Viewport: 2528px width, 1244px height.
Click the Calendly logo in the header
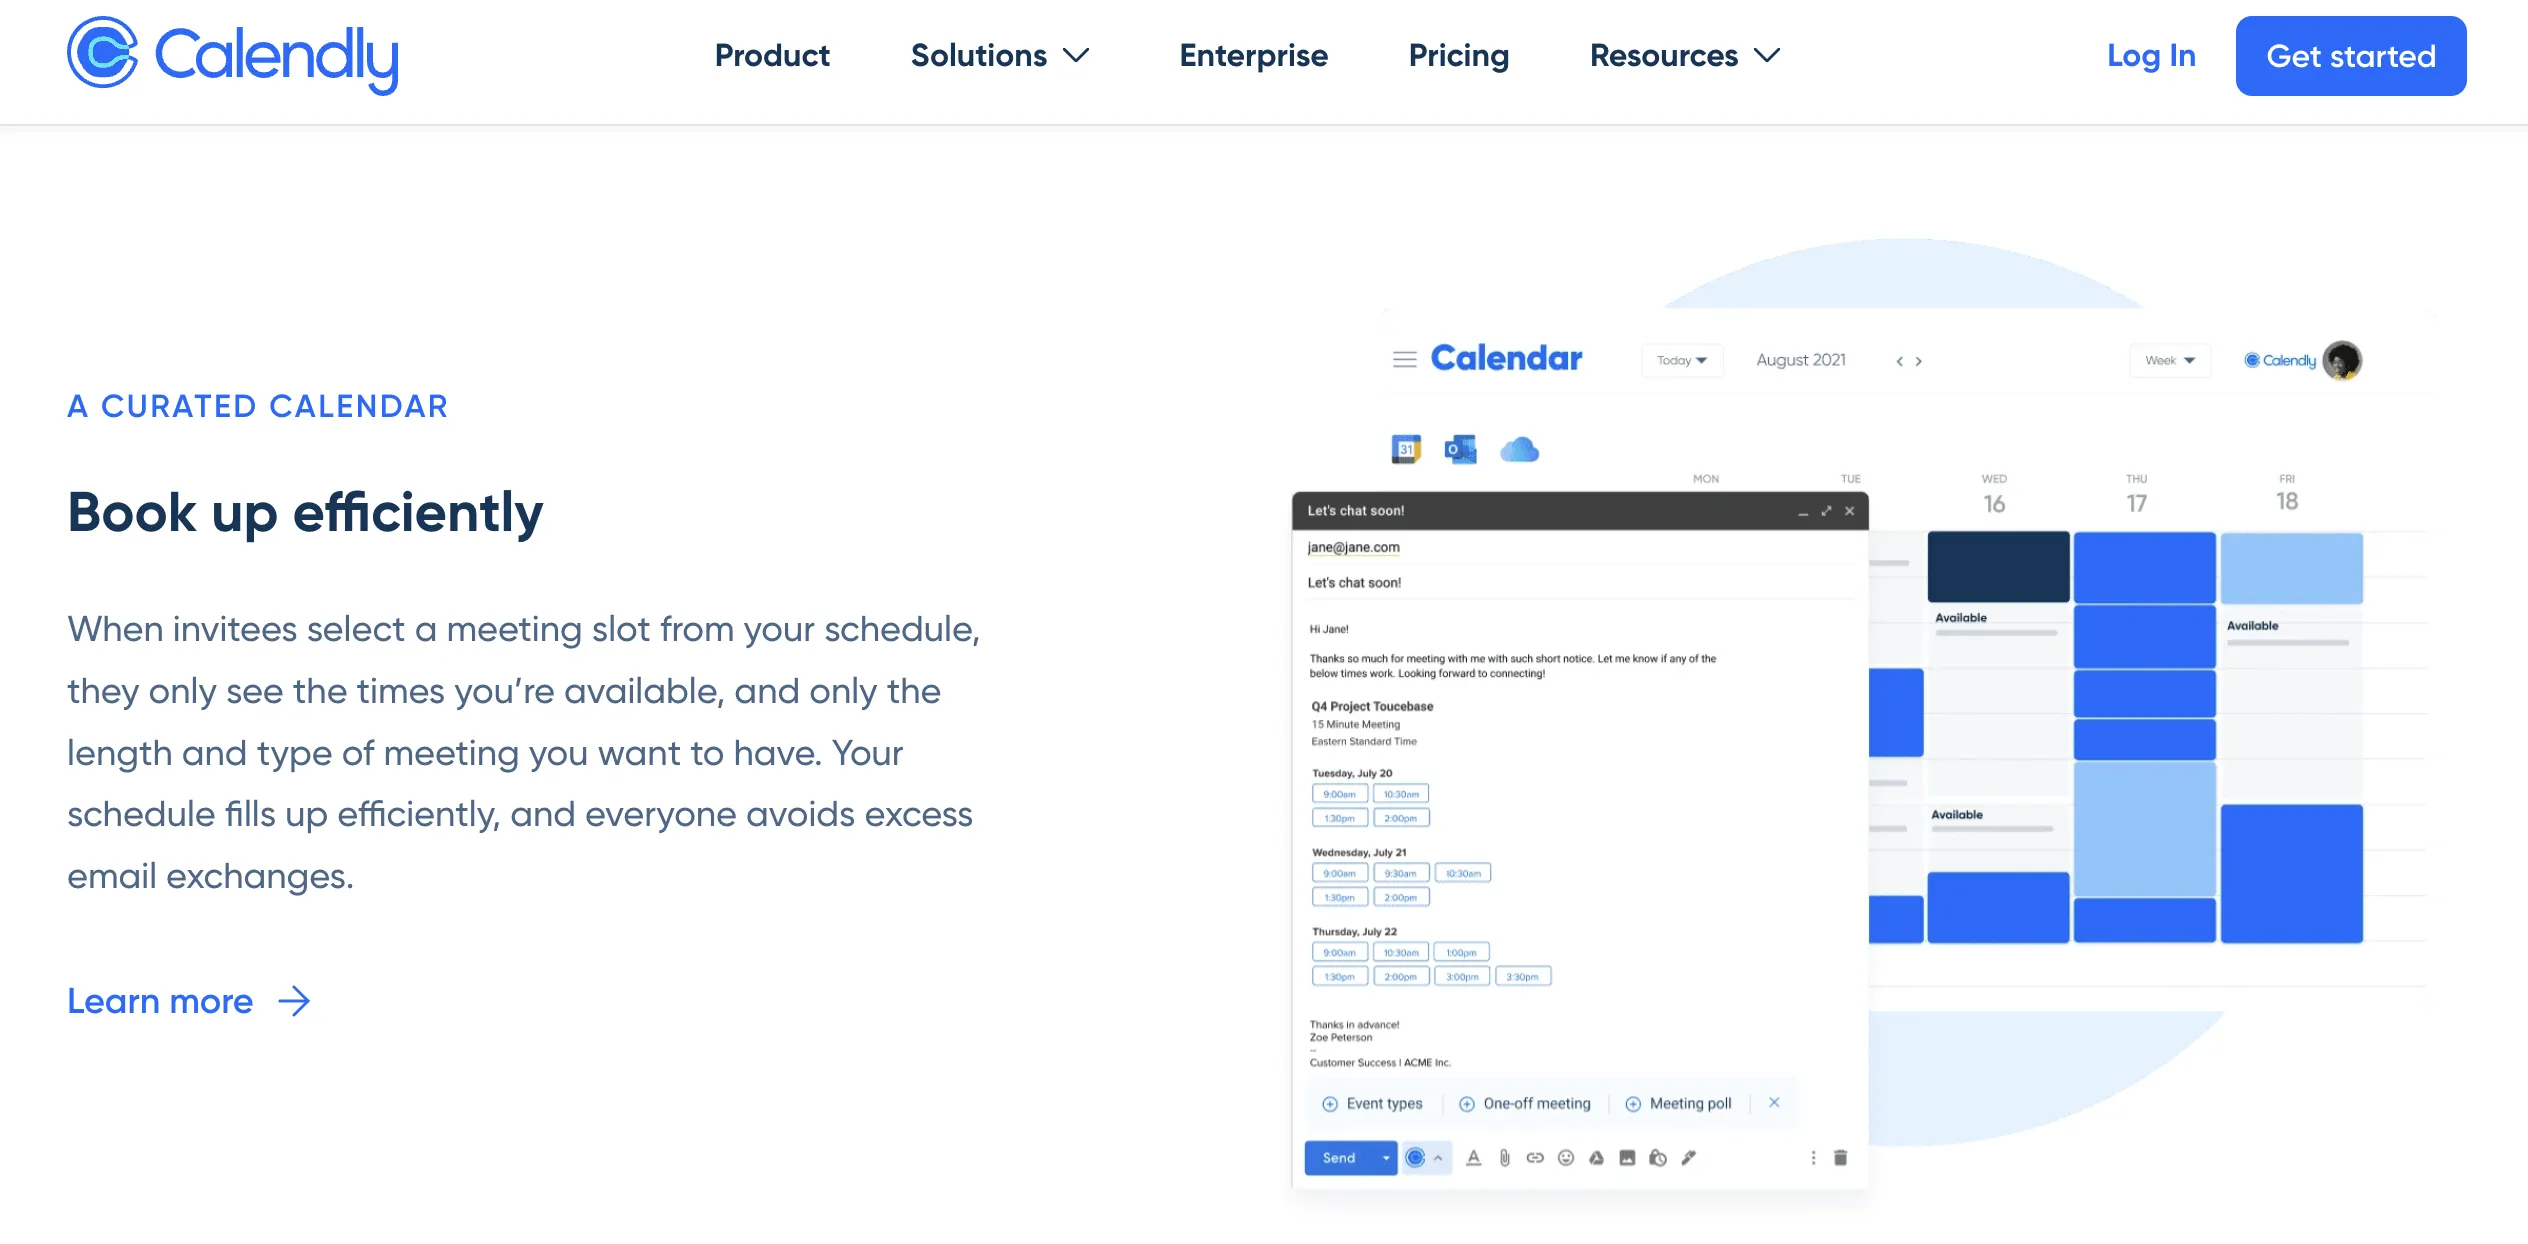232,56
